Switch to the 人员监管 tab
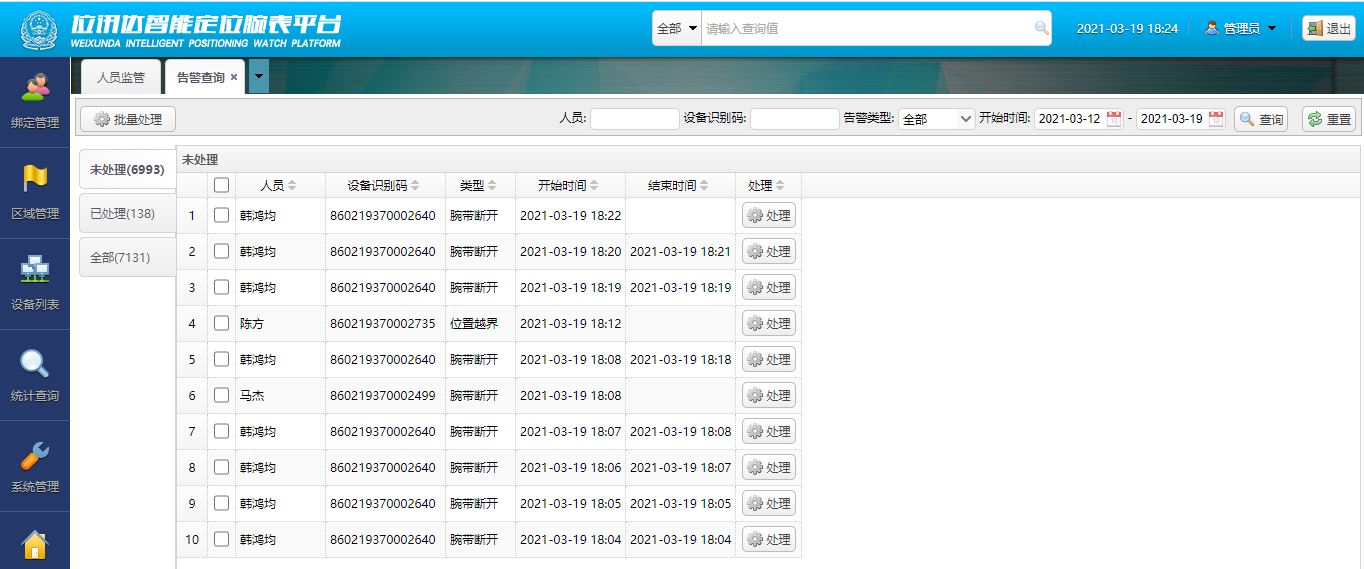The image size is (1364, 569). [x=120, y=77]
